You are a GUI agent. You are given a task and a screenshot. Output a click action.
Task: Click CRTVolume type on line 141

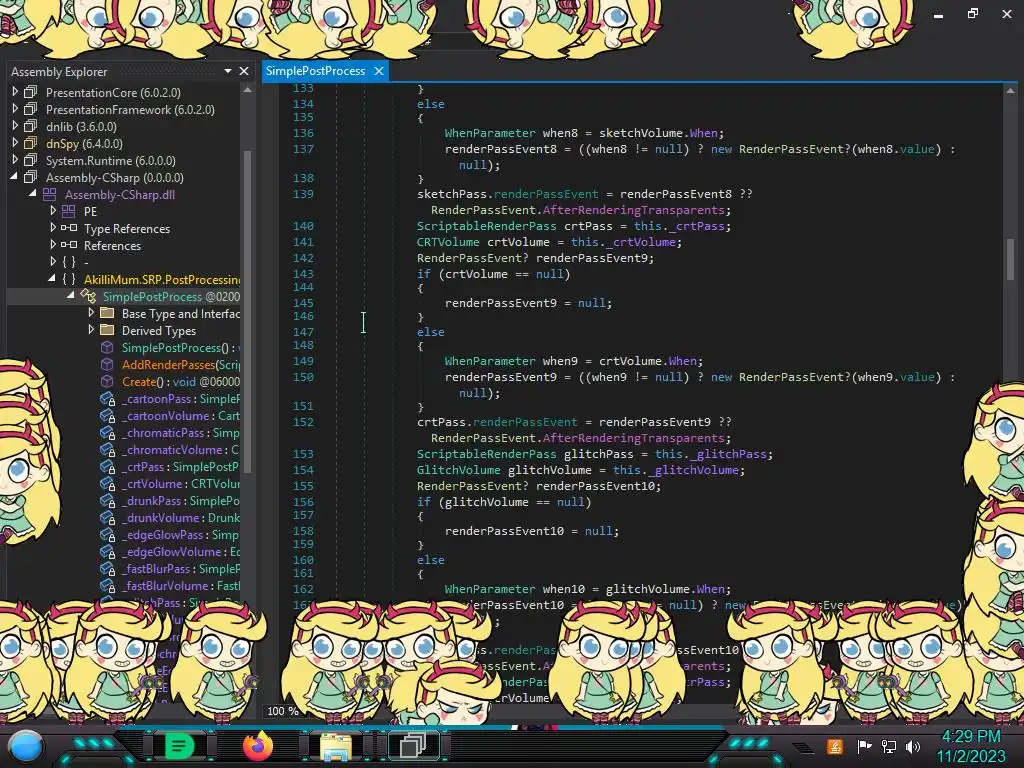point(448,242)
